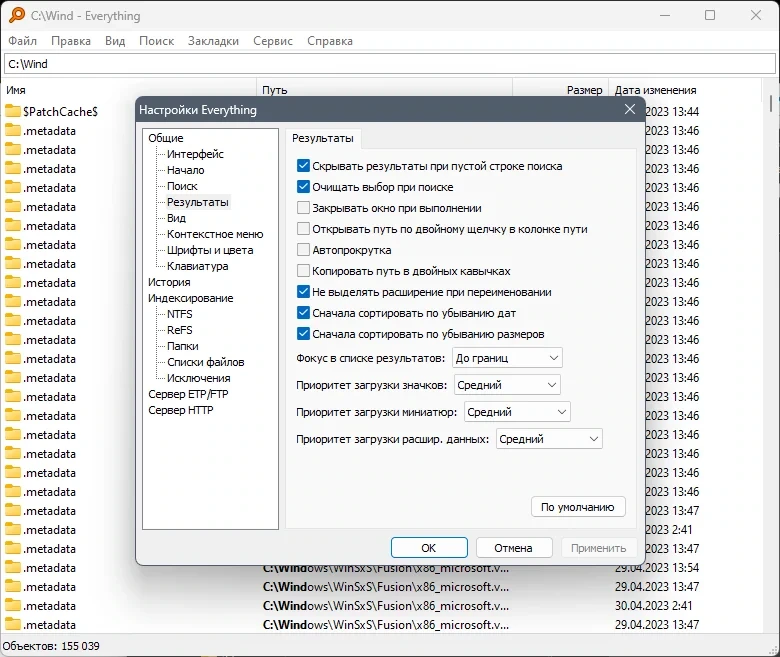The image size is (780, 657).
Task: Click the OK button
Action: click(x=429, y=548)
